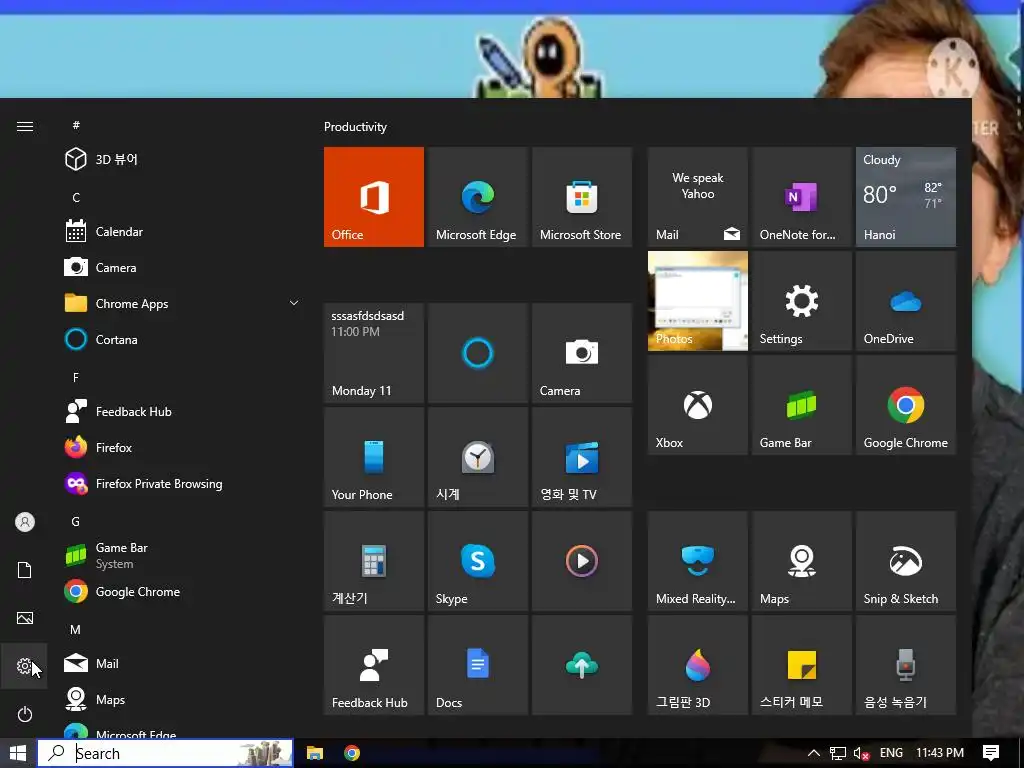Open the 계산기 calculator tile
Screen dimensions: 1024x768
(x=374, y=561)
